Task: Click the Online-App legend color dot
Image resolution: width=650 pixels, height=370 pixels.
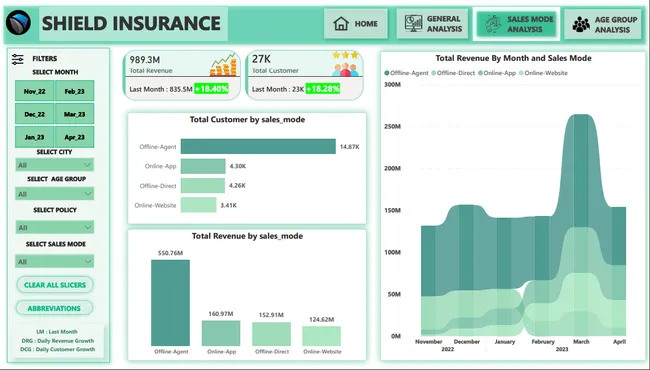Action: click(480, 73)
